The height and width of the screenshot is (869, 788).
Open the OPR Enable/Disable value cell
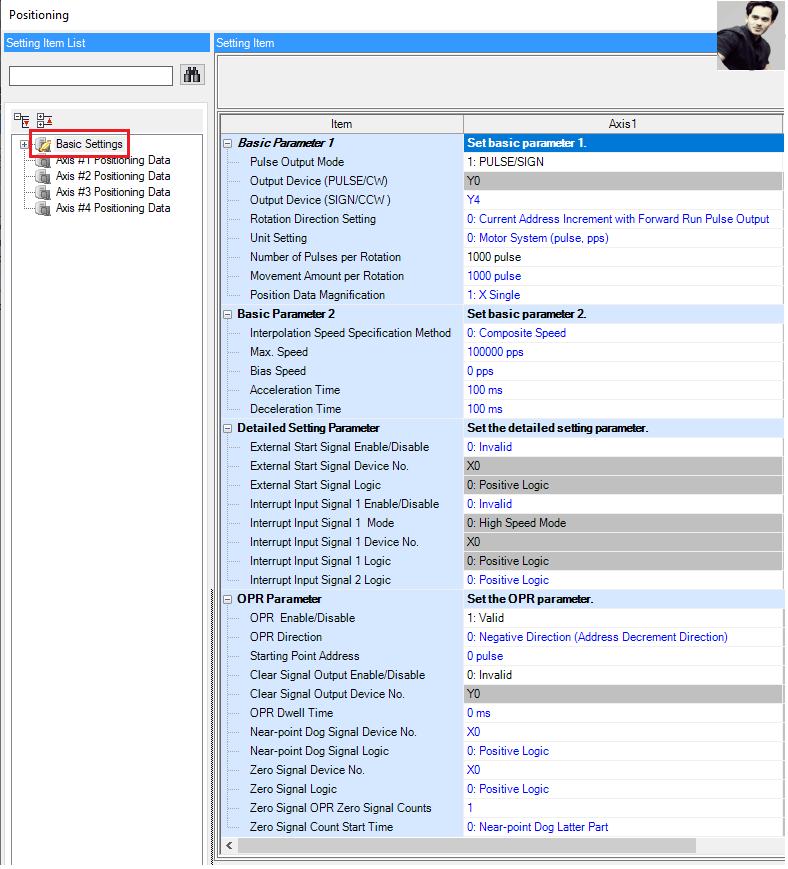click(x=623, y=618)
